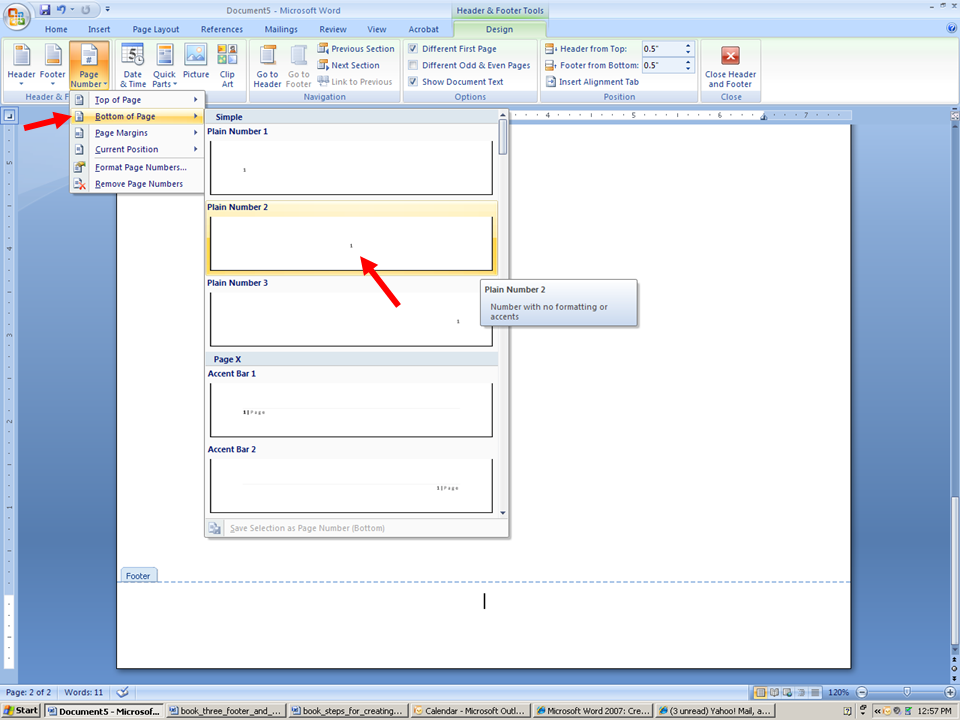Switch to Calendar - Microsoft Outlook taskbar item
This screenshot has width=960, height=720.
pos(470,711)
